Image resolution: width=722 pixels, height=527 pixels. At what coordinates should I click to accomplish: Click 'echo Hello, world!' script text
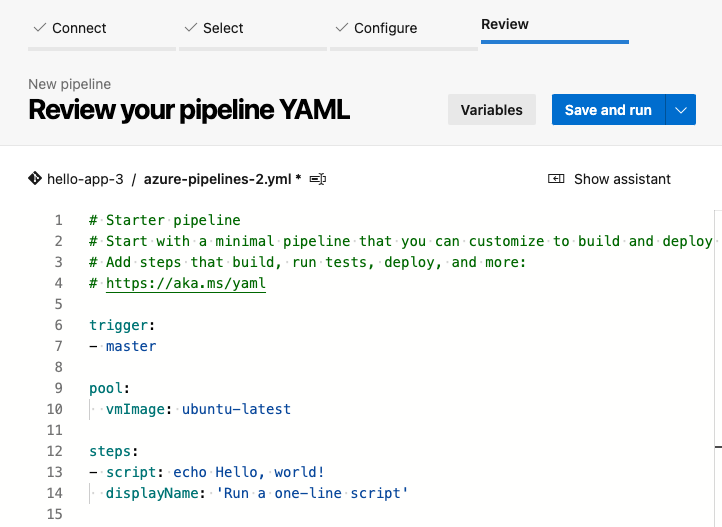(x=249, y=472)
